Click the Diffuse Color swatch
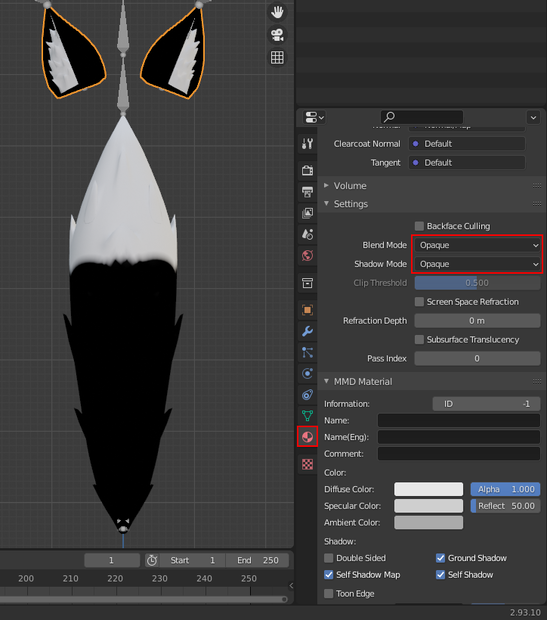Screen dimensions: 547x620 428,489
